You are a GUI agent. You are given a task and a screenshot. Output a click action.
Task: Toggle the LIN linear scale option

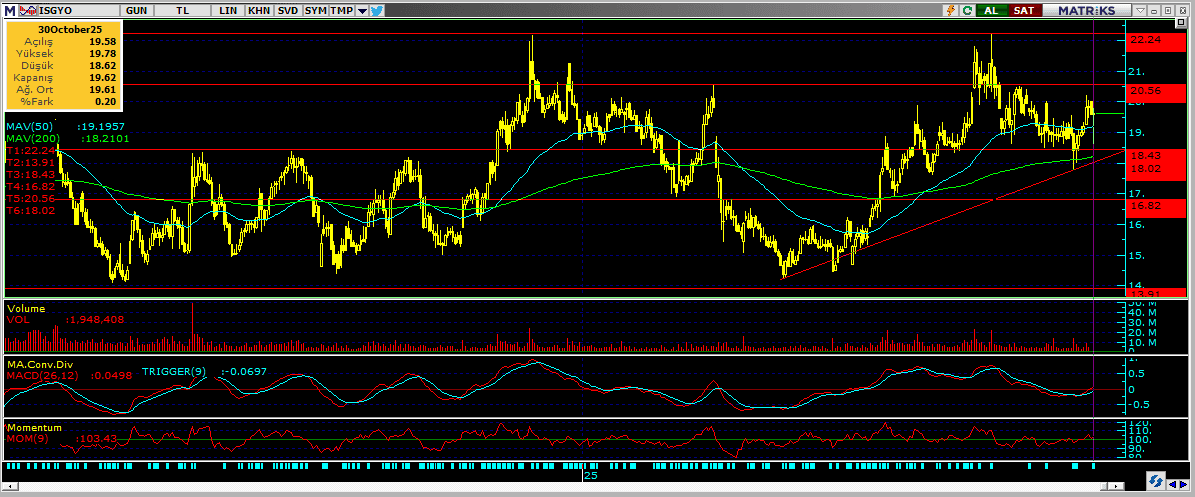tap(228, 10)
